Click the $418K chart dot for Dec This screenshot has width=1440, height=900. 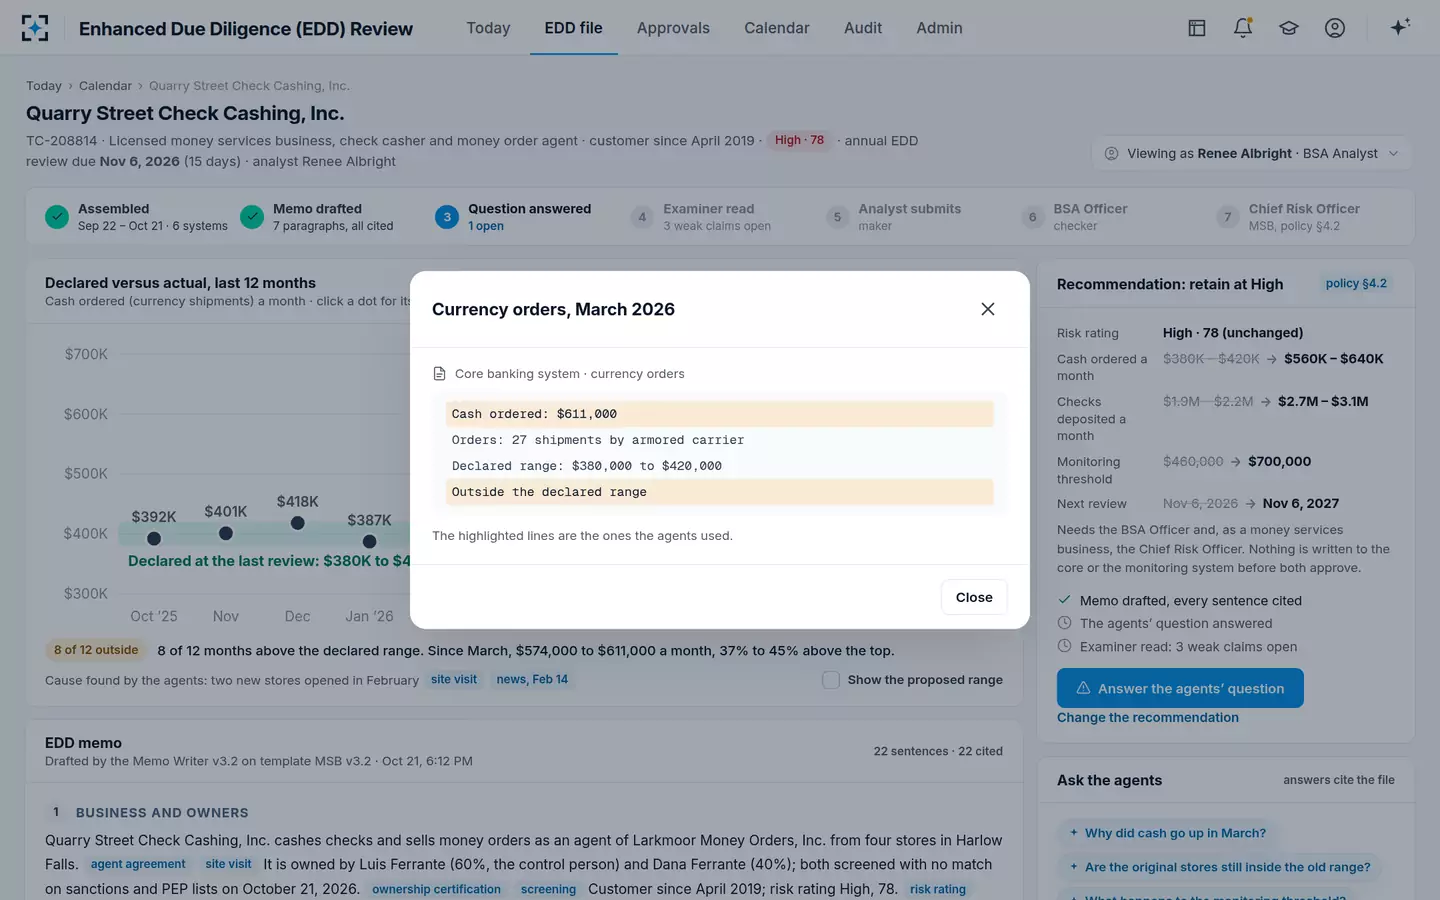coord(297,523)
